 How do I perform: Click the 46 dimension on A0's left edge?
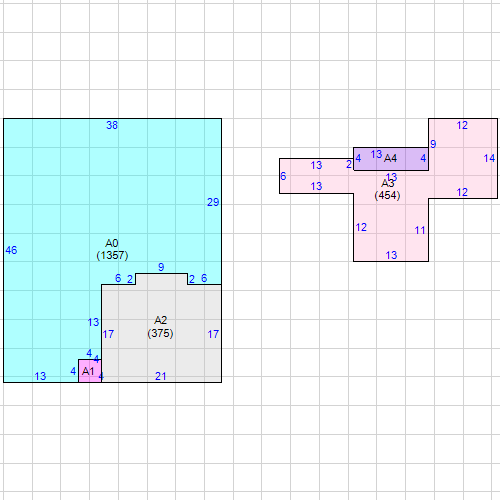click(x=11, y=250)
